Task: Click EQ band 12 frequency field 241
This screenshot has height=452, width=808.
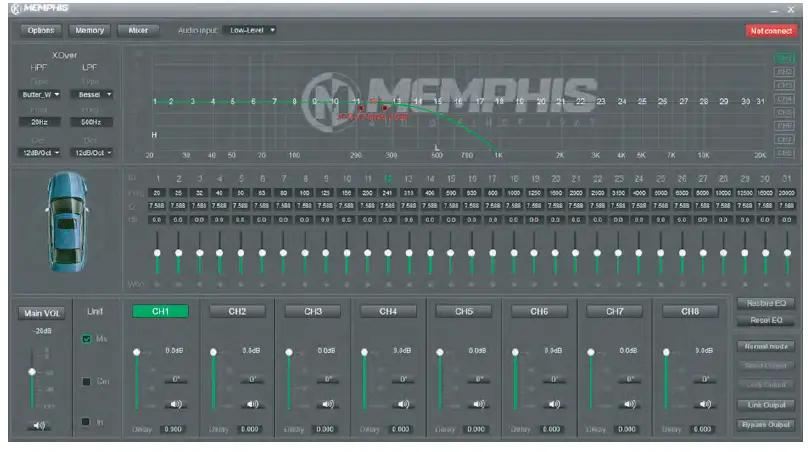Action: (388, 193)
